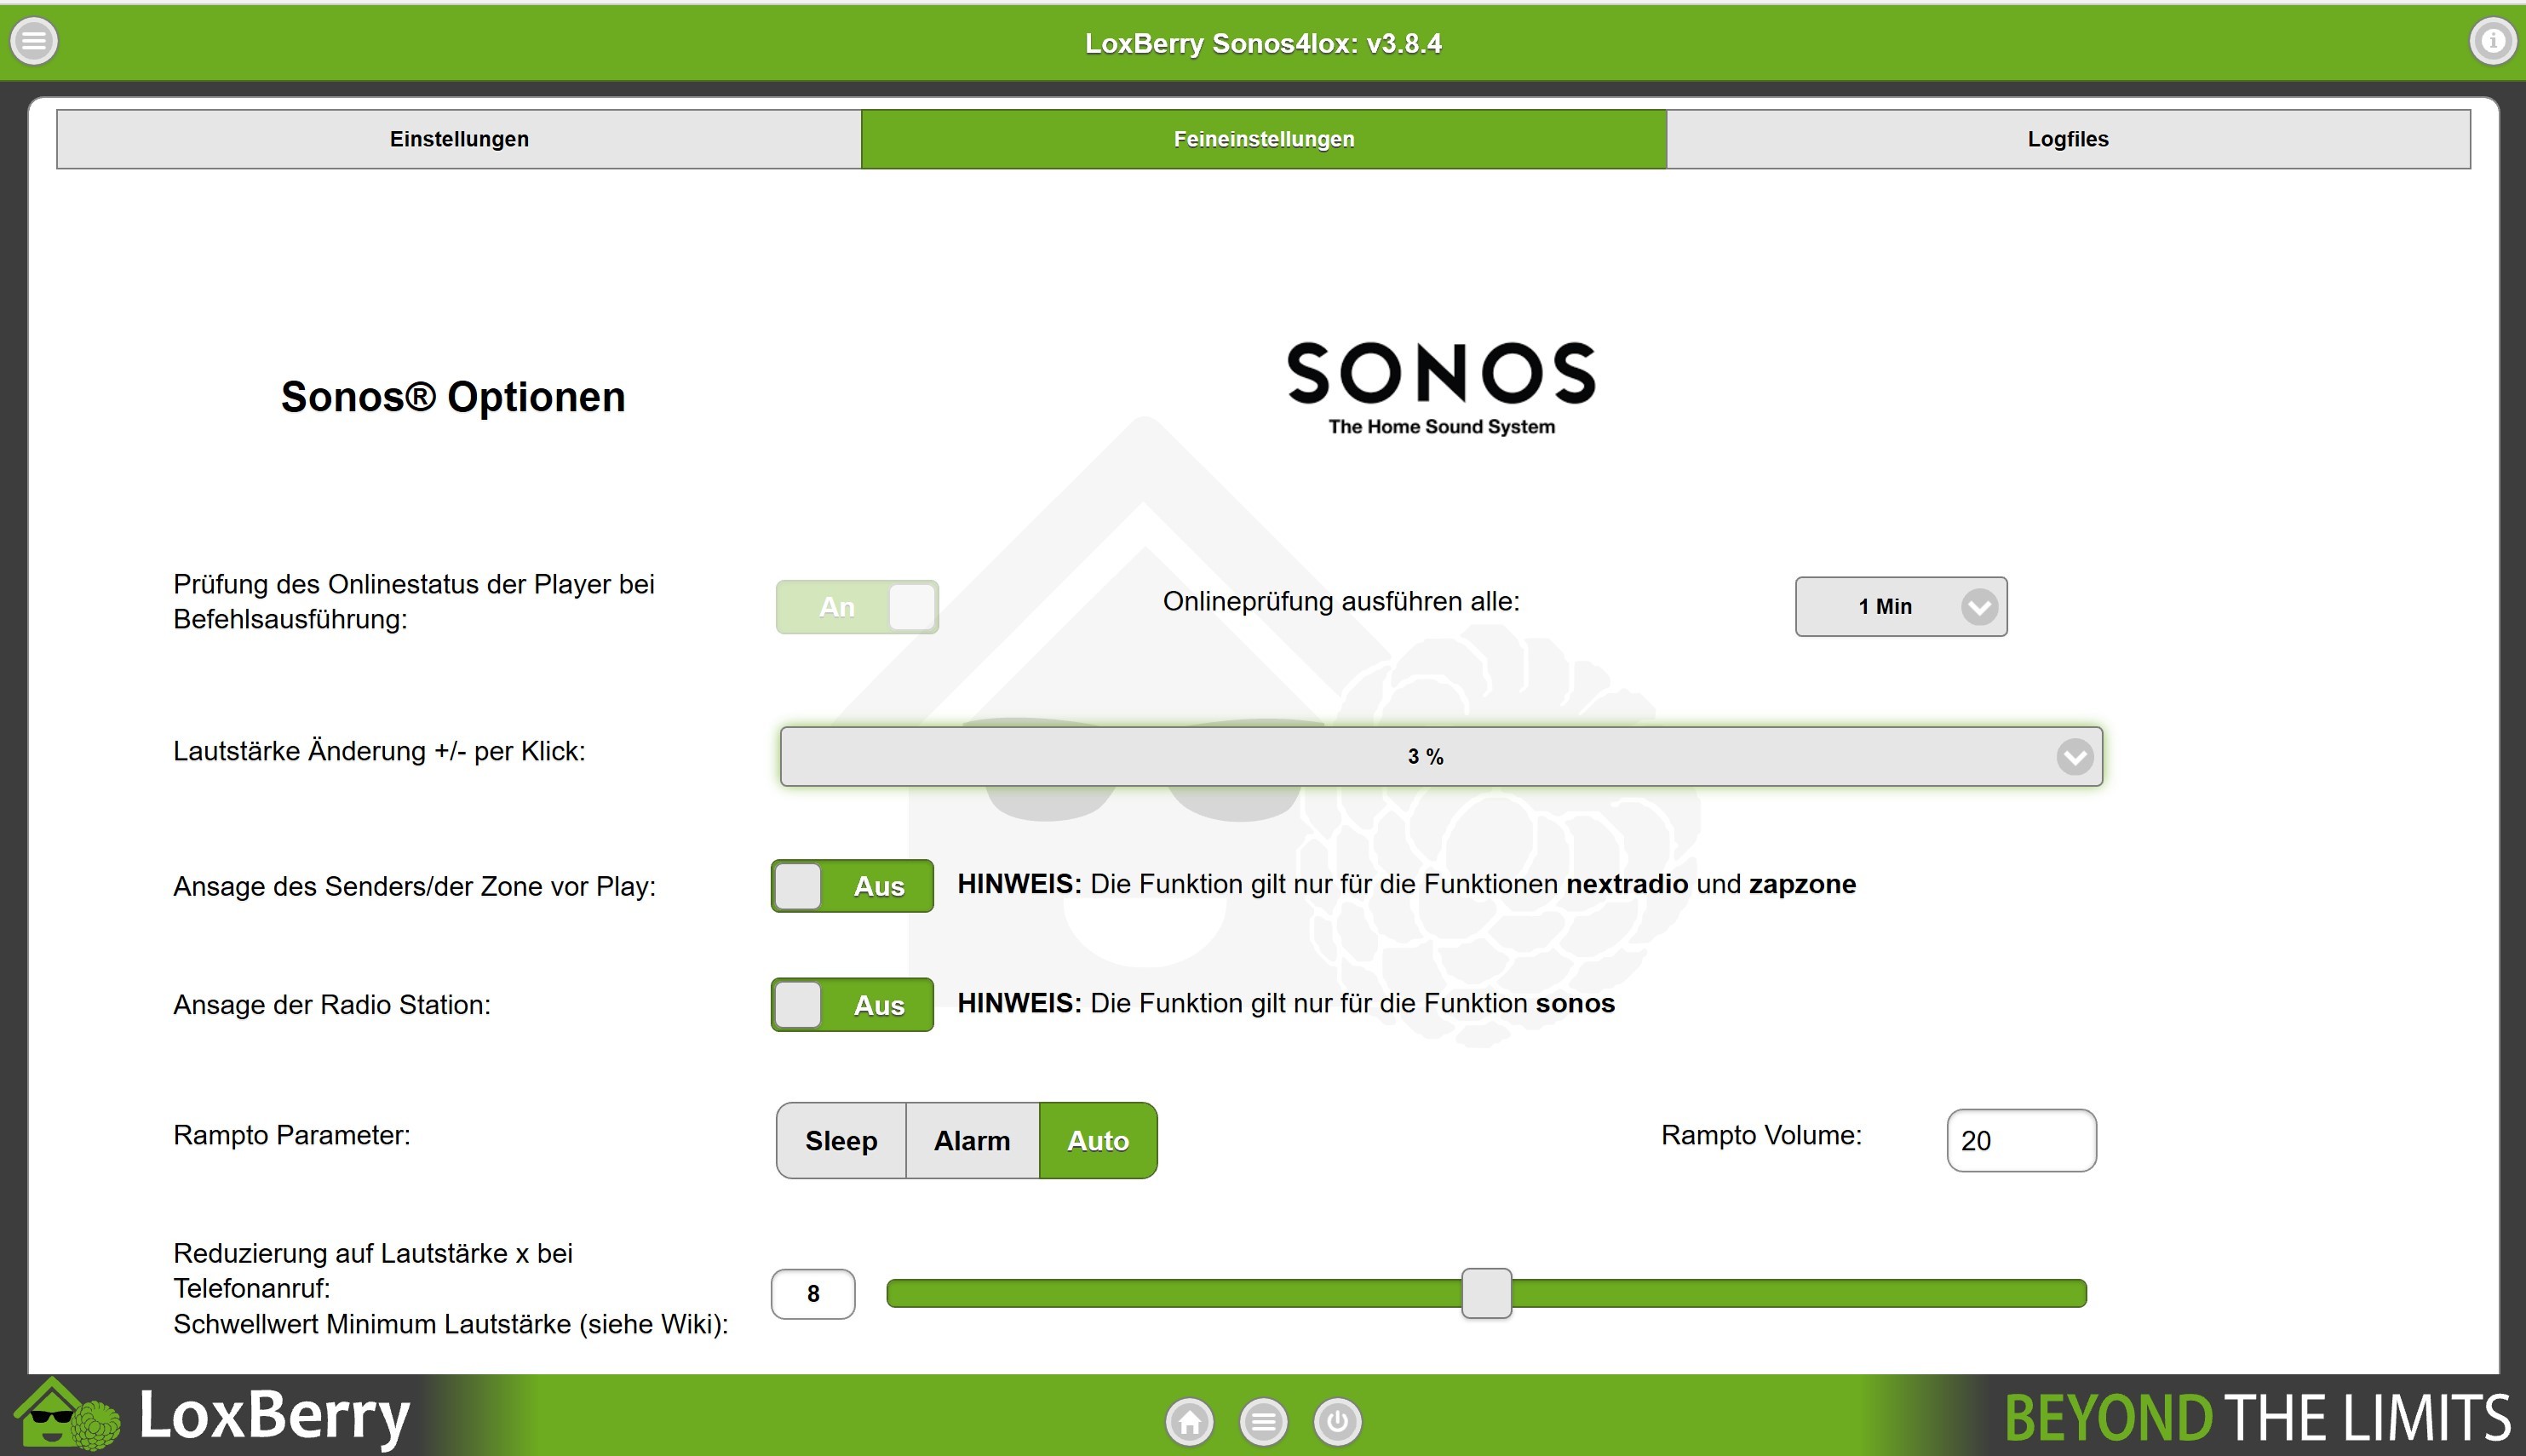Open the Onlineprüfung interval dropdown
This screenshot has width=2526, height=1456.
pyautogui.click(x=1886, y=607)
